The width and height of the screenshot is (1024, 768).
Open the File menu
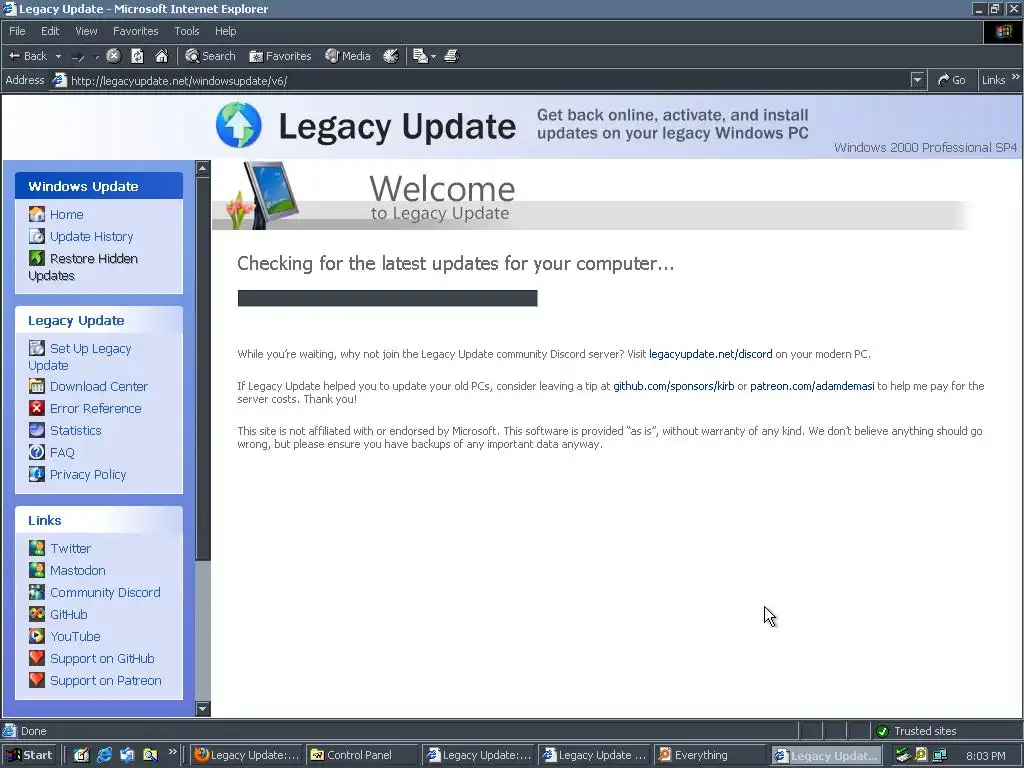[17, 31]
